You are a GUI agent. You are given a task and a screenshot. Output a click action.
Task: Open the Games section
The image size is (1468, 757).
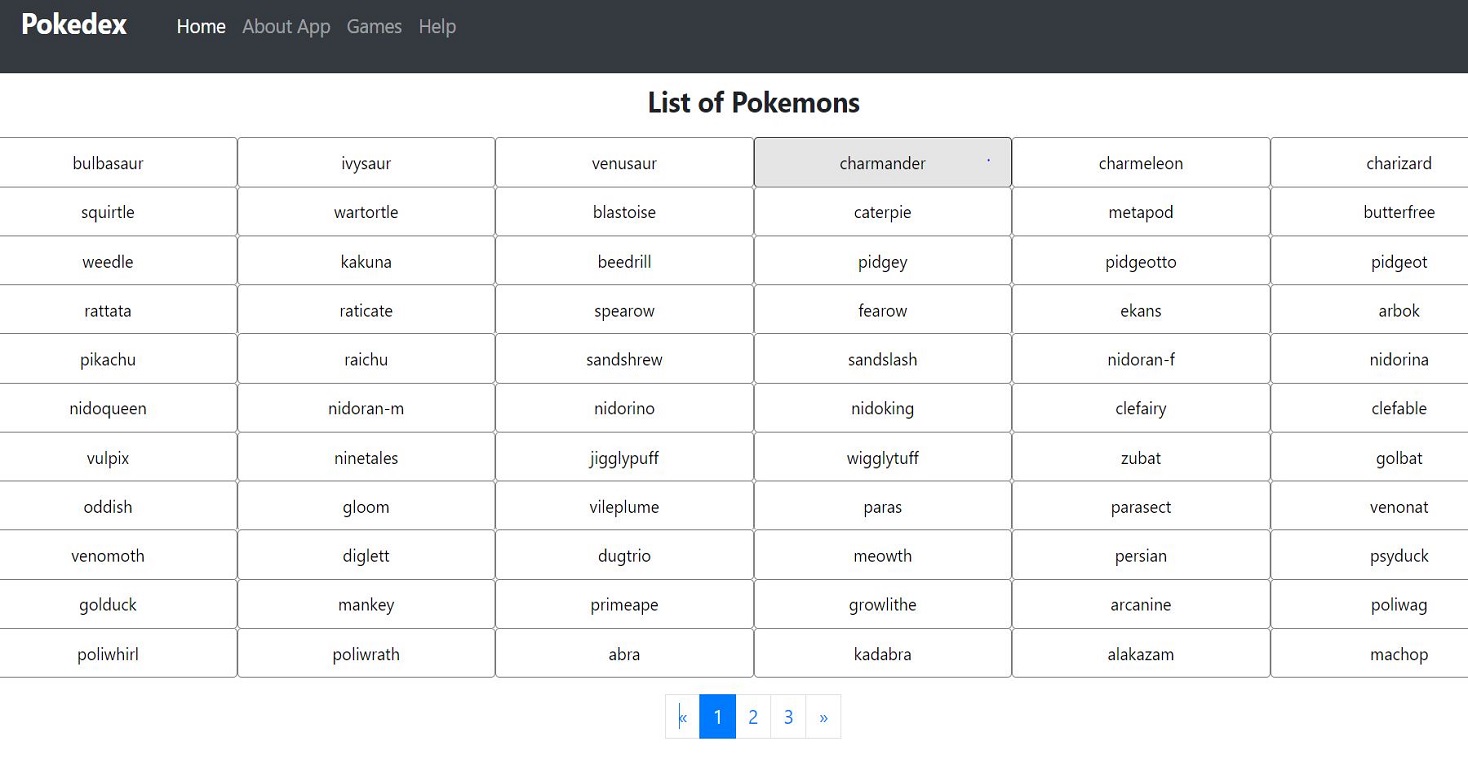374,27
